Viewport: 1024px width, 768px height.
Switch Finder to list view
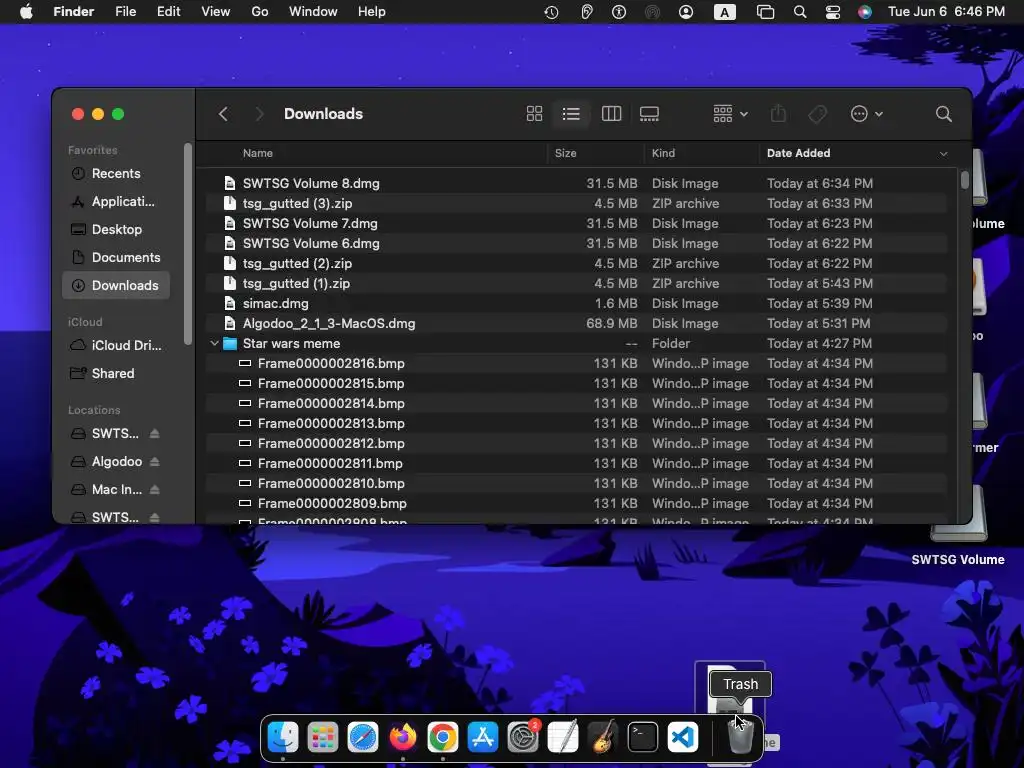571,114
